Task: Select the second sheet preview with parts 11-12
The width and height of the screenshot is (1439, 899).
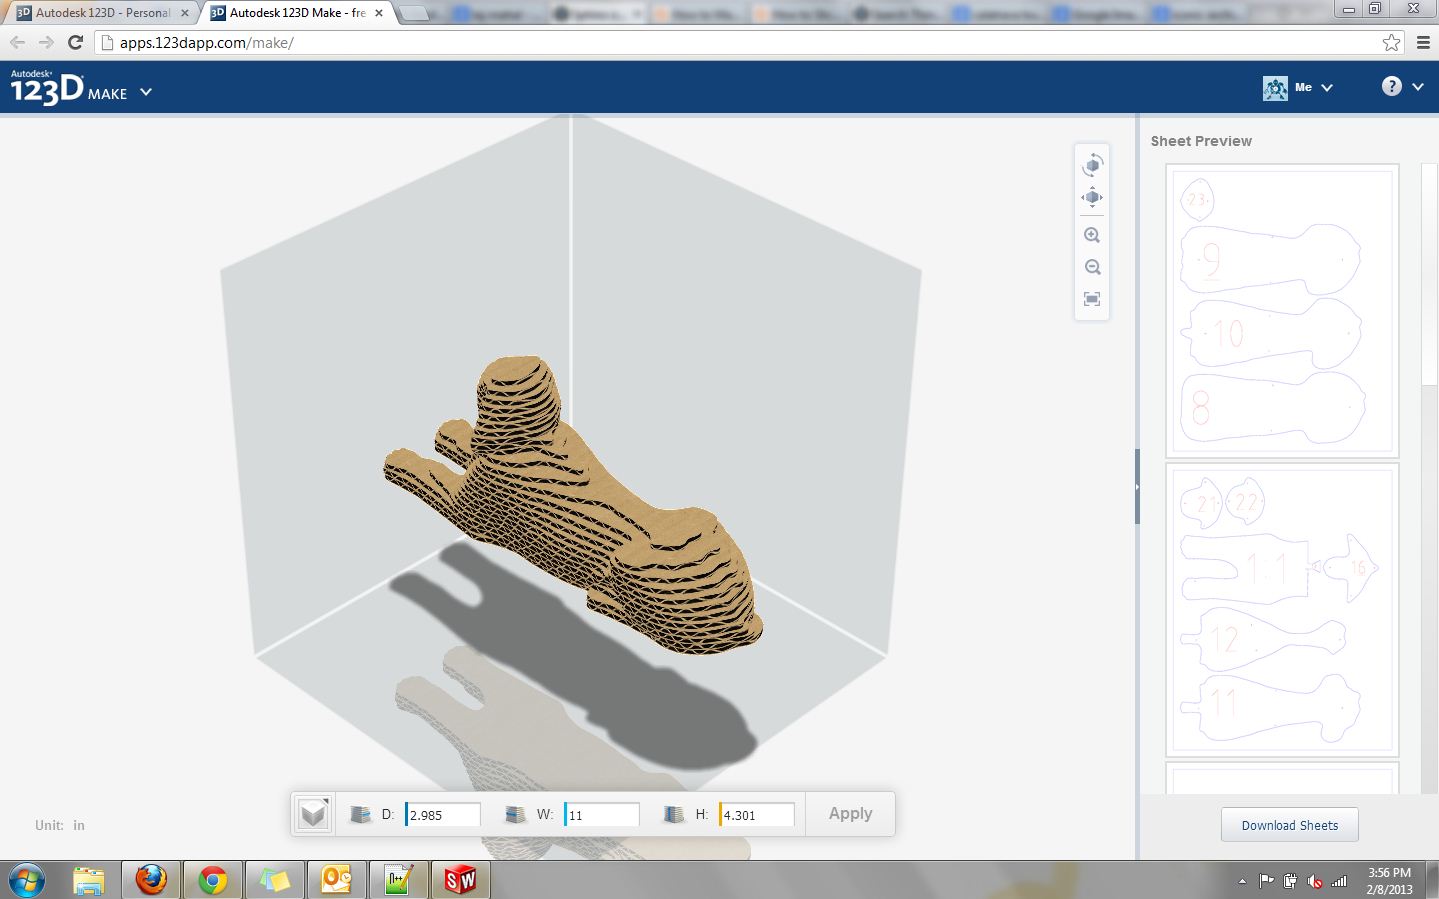Action: (1282, 610)
